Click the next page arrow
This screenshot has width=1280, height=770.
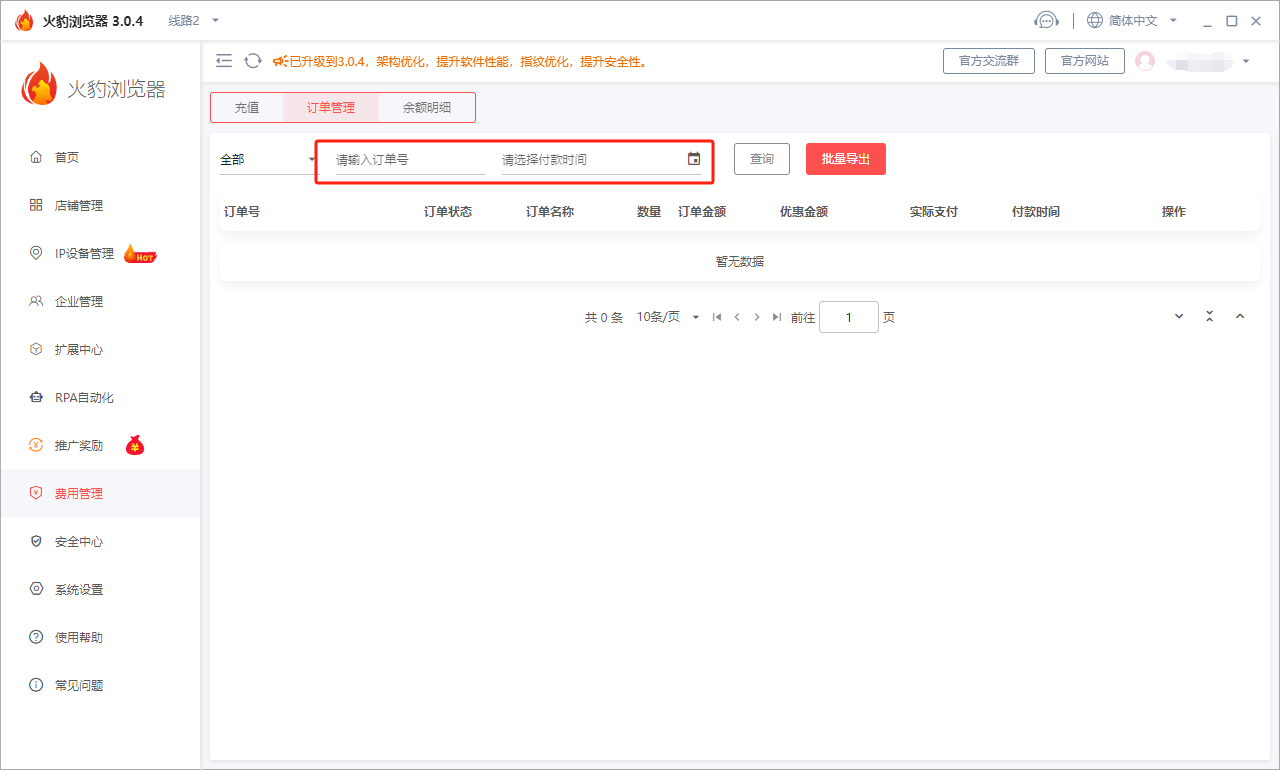click(757, 317)
